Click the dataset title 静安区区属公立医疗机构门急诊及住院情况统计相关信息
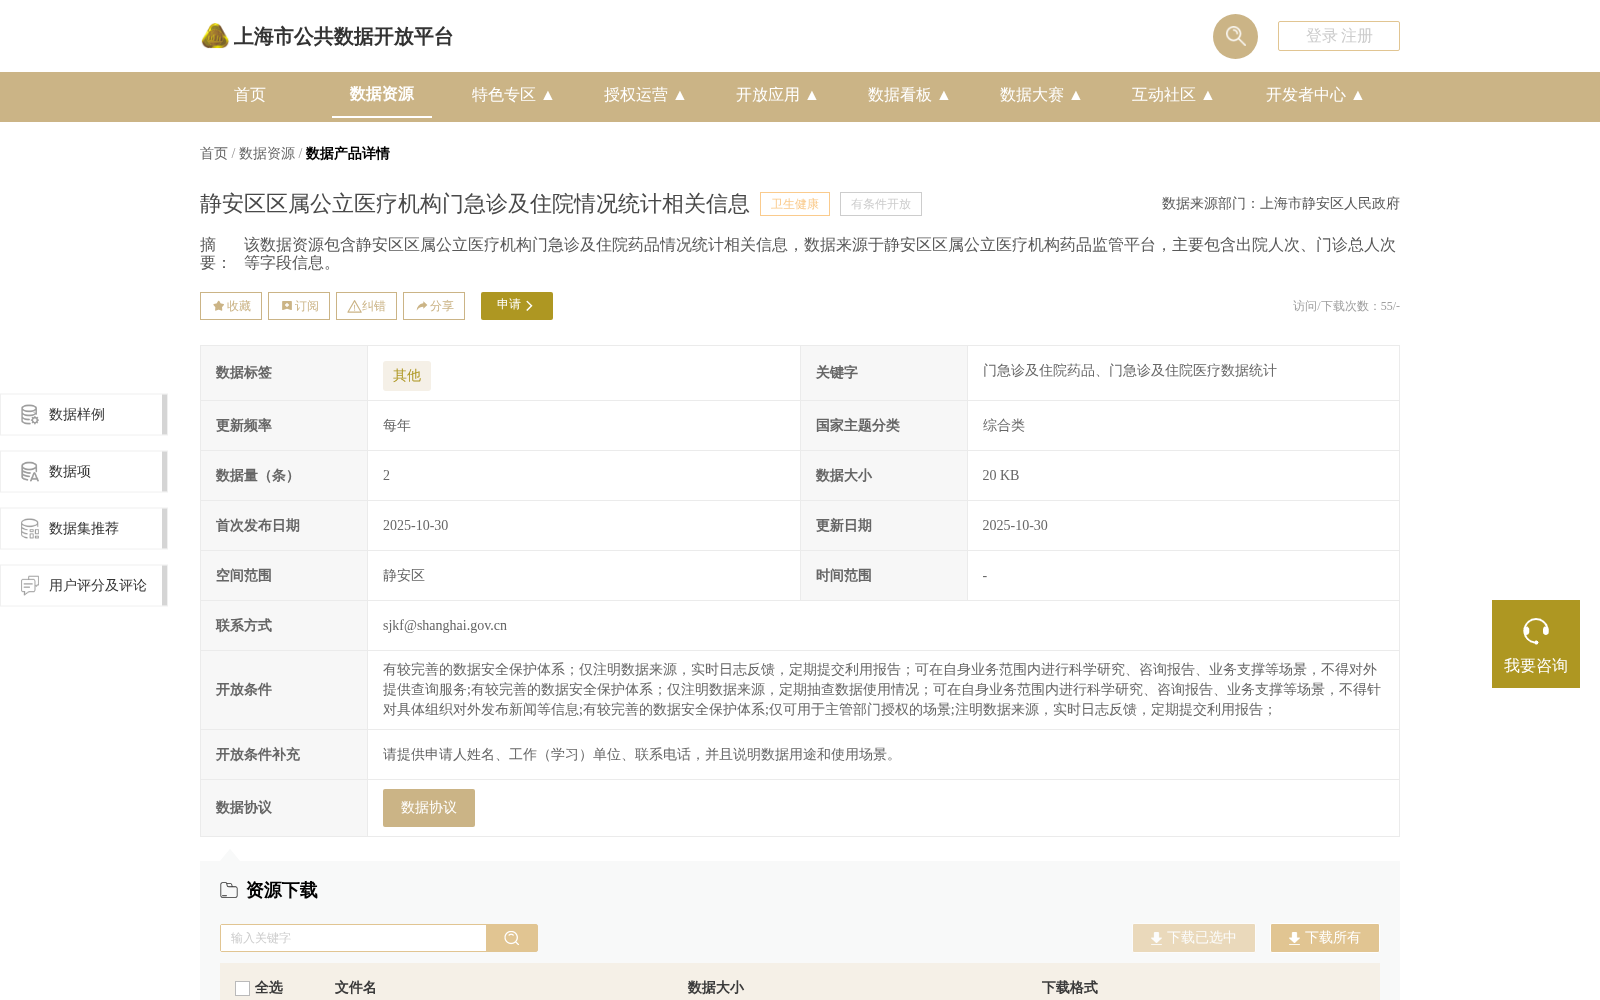The width and height of the screenshot is (1600, 1000). click(x=475, y=204)
